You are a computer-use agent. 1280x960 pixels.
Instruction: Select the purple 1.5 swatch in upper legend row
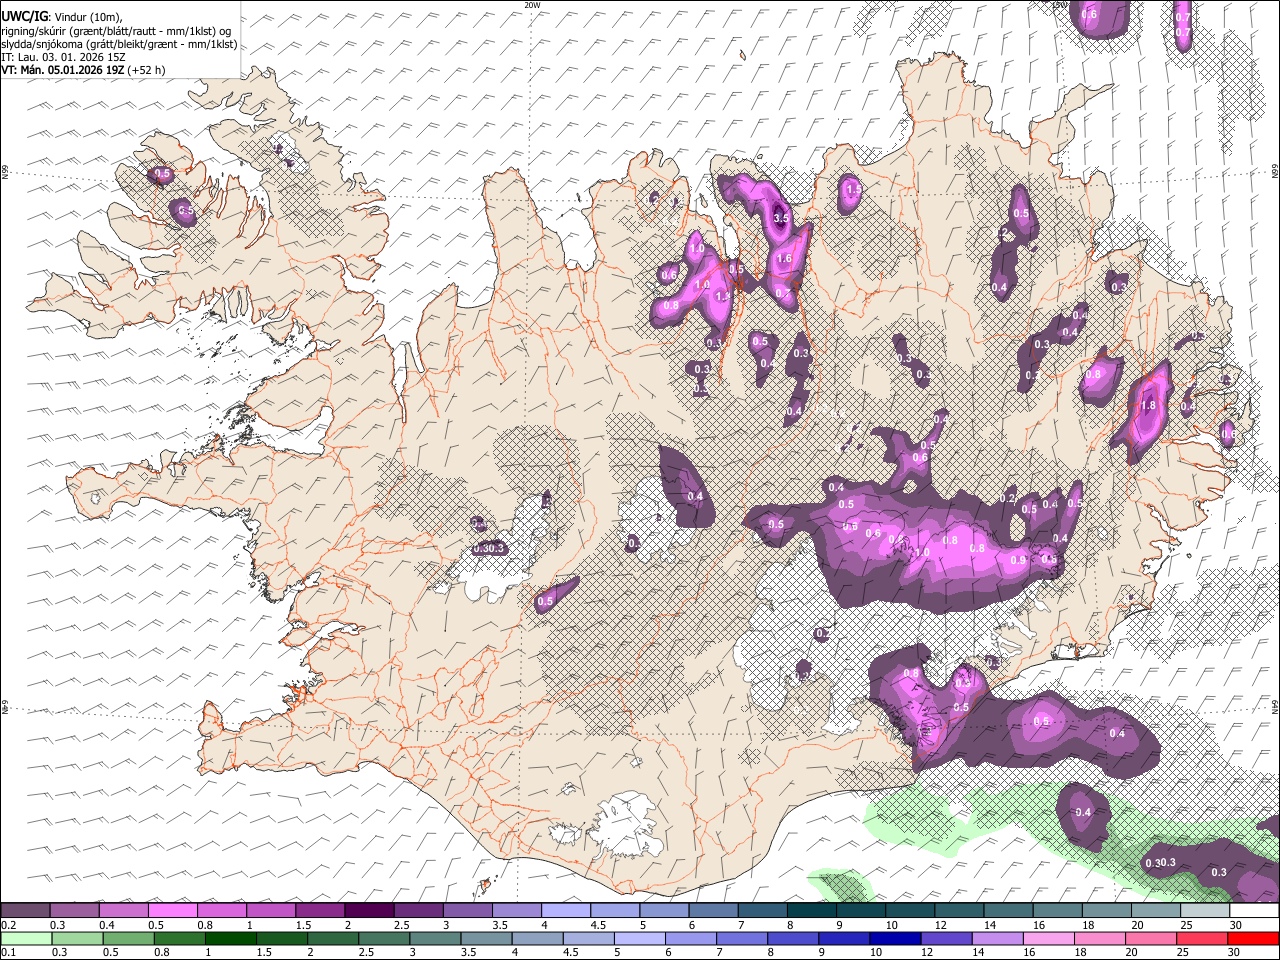click(x=320, y=910)
